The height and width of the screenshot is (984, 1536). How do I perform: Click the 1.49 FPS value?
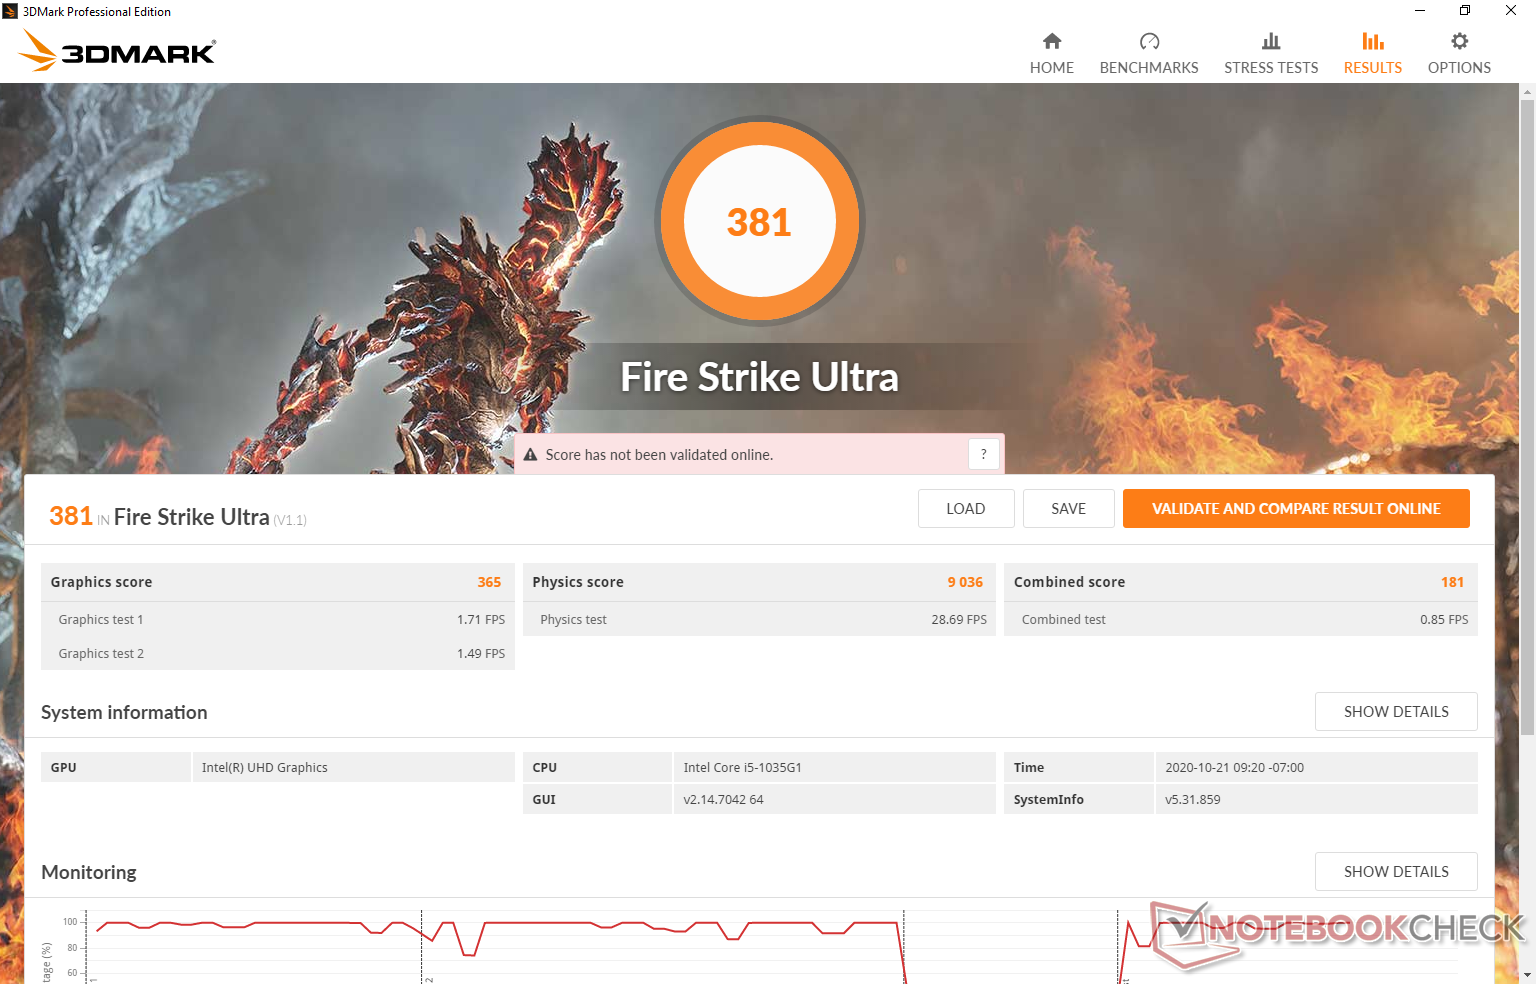(x=481, y=654)
